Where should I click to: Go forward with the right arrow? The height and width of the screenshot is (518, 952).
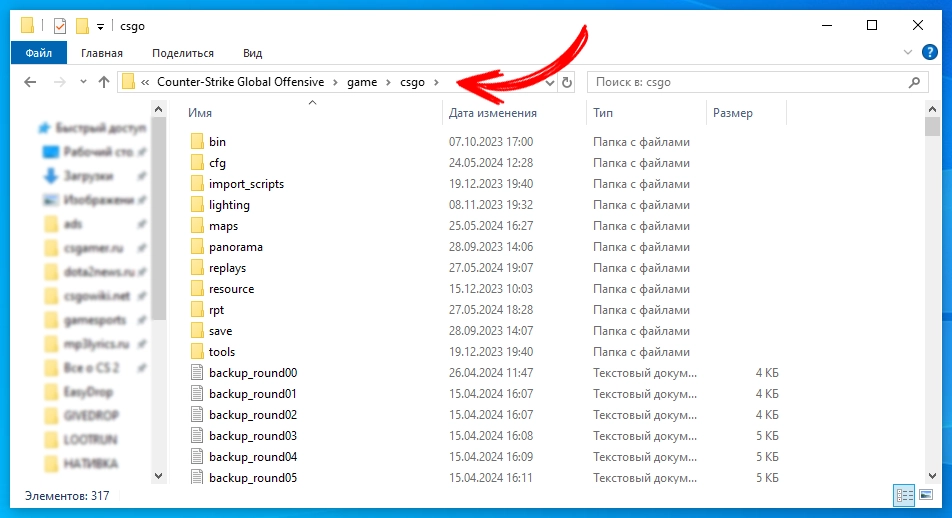pos(59,82)
